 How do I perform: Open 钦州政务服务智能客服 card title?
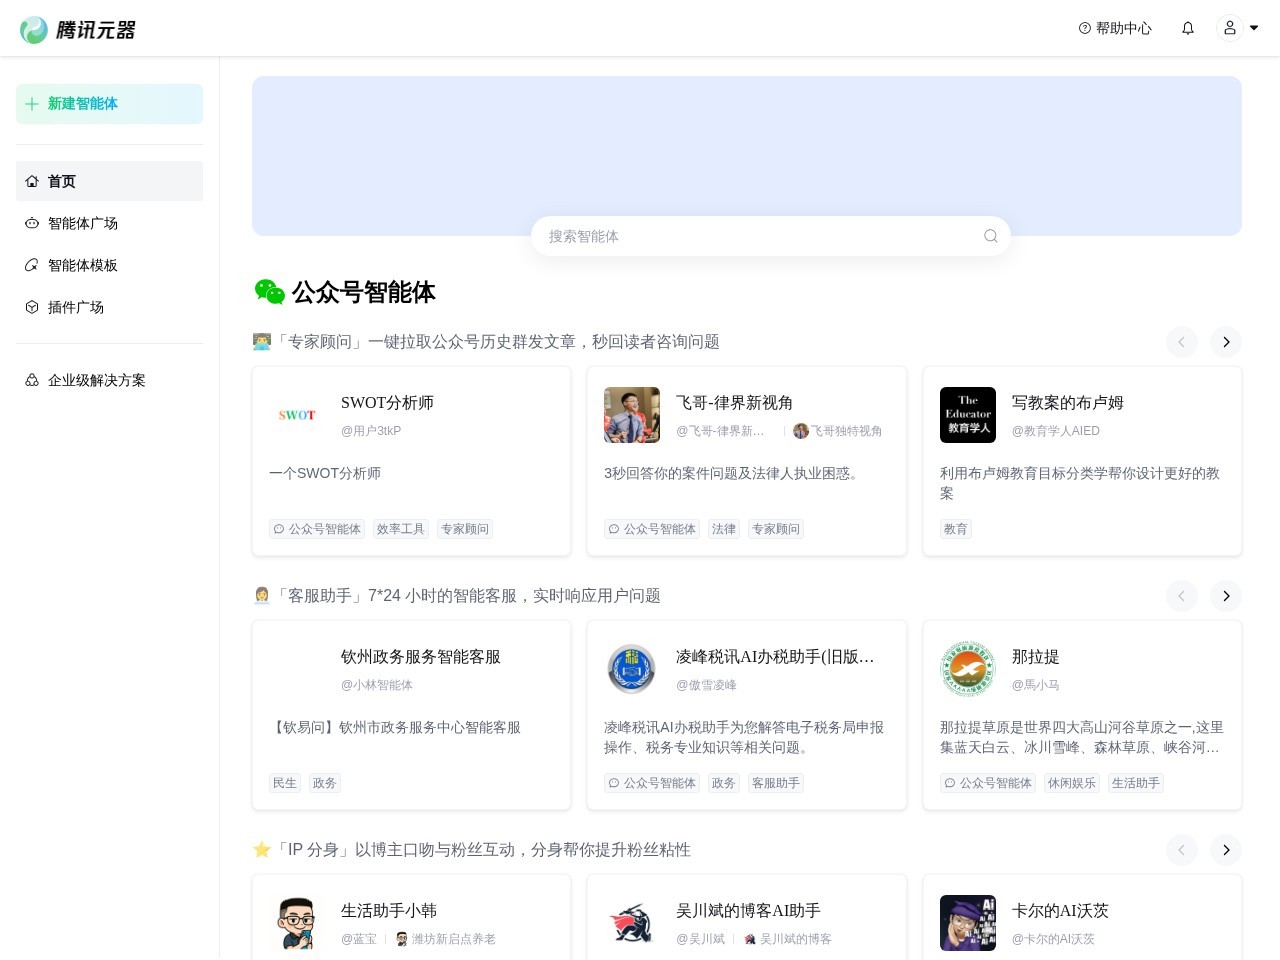pyautogui.click(x=421, y=657)
